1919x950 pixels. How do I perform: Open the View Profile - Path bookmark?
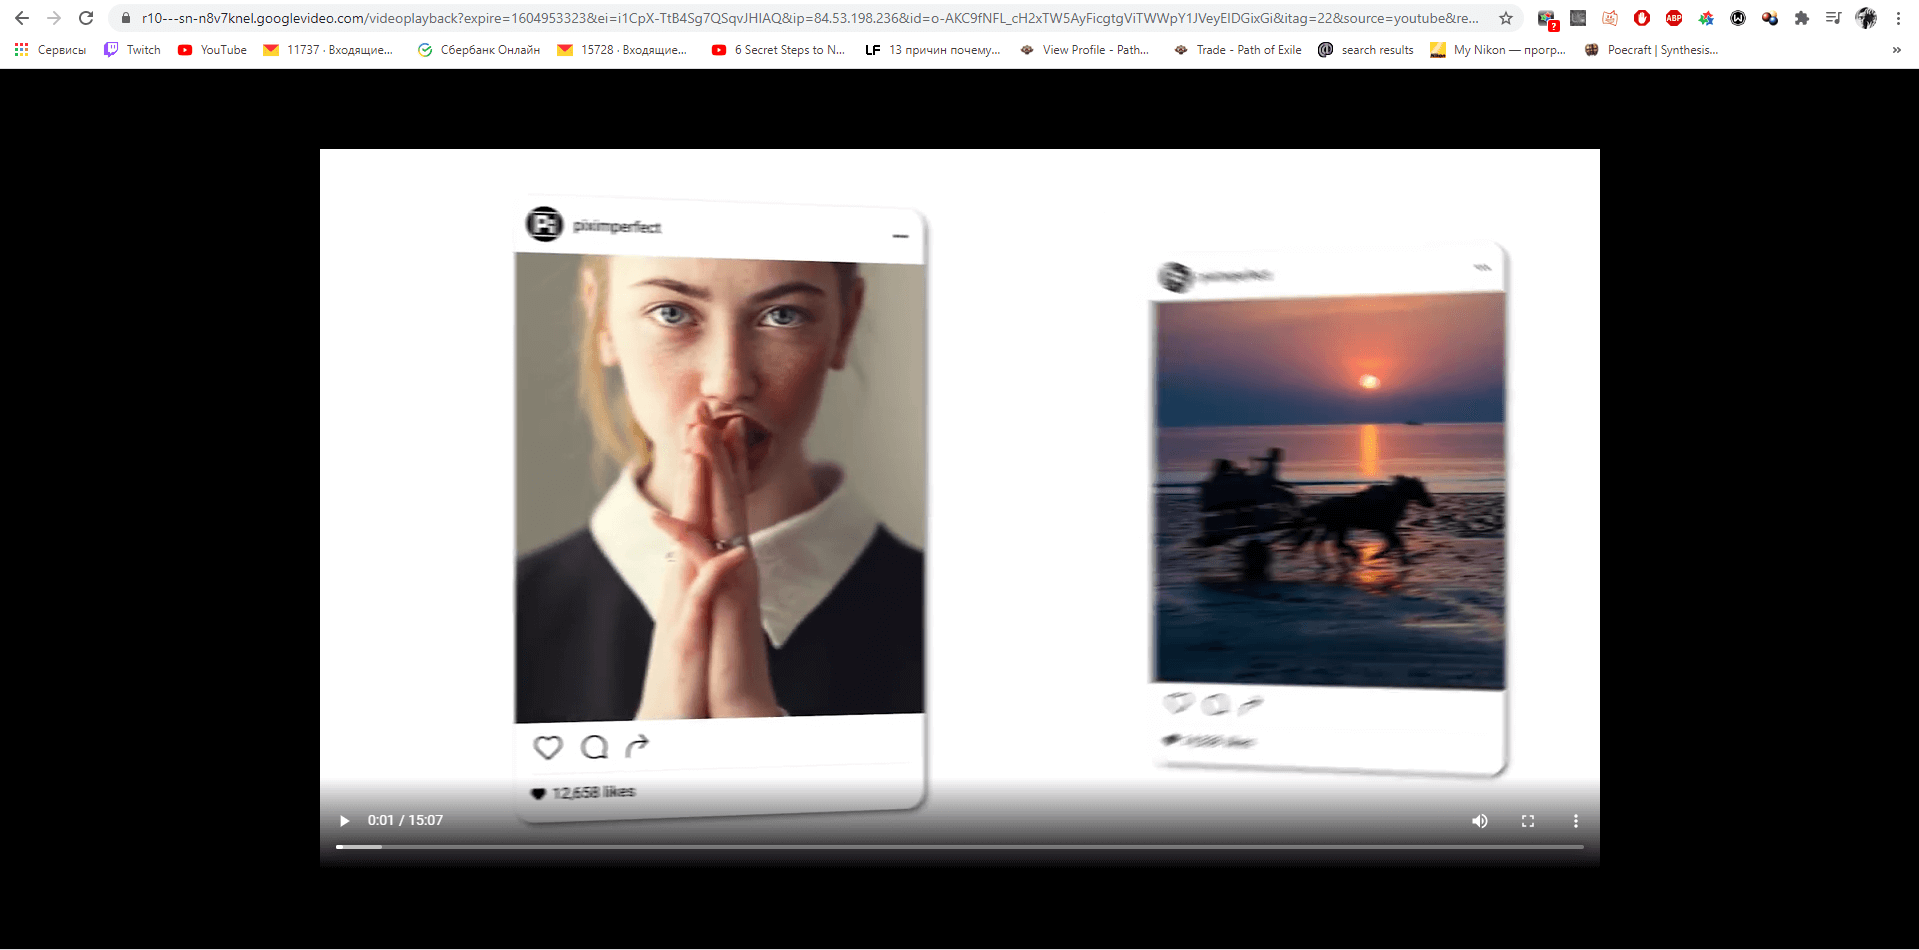pyautogui.click(x=1084, y=50)
